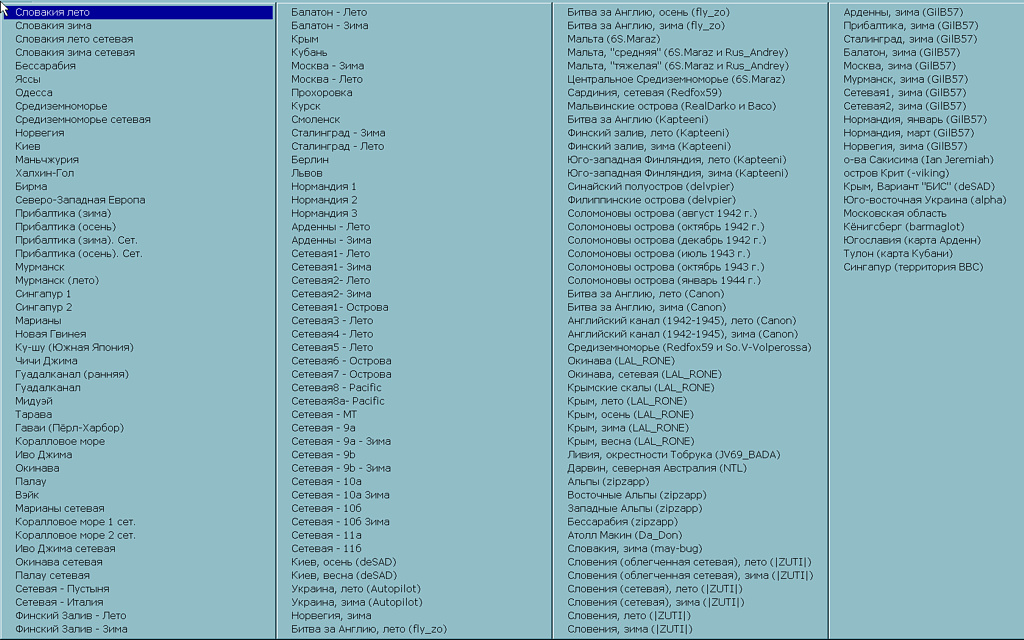Choose 'Сингапур (территория ВВС)' map
1024x640 pixels.
pyautogui.click(x=913, y=266)
